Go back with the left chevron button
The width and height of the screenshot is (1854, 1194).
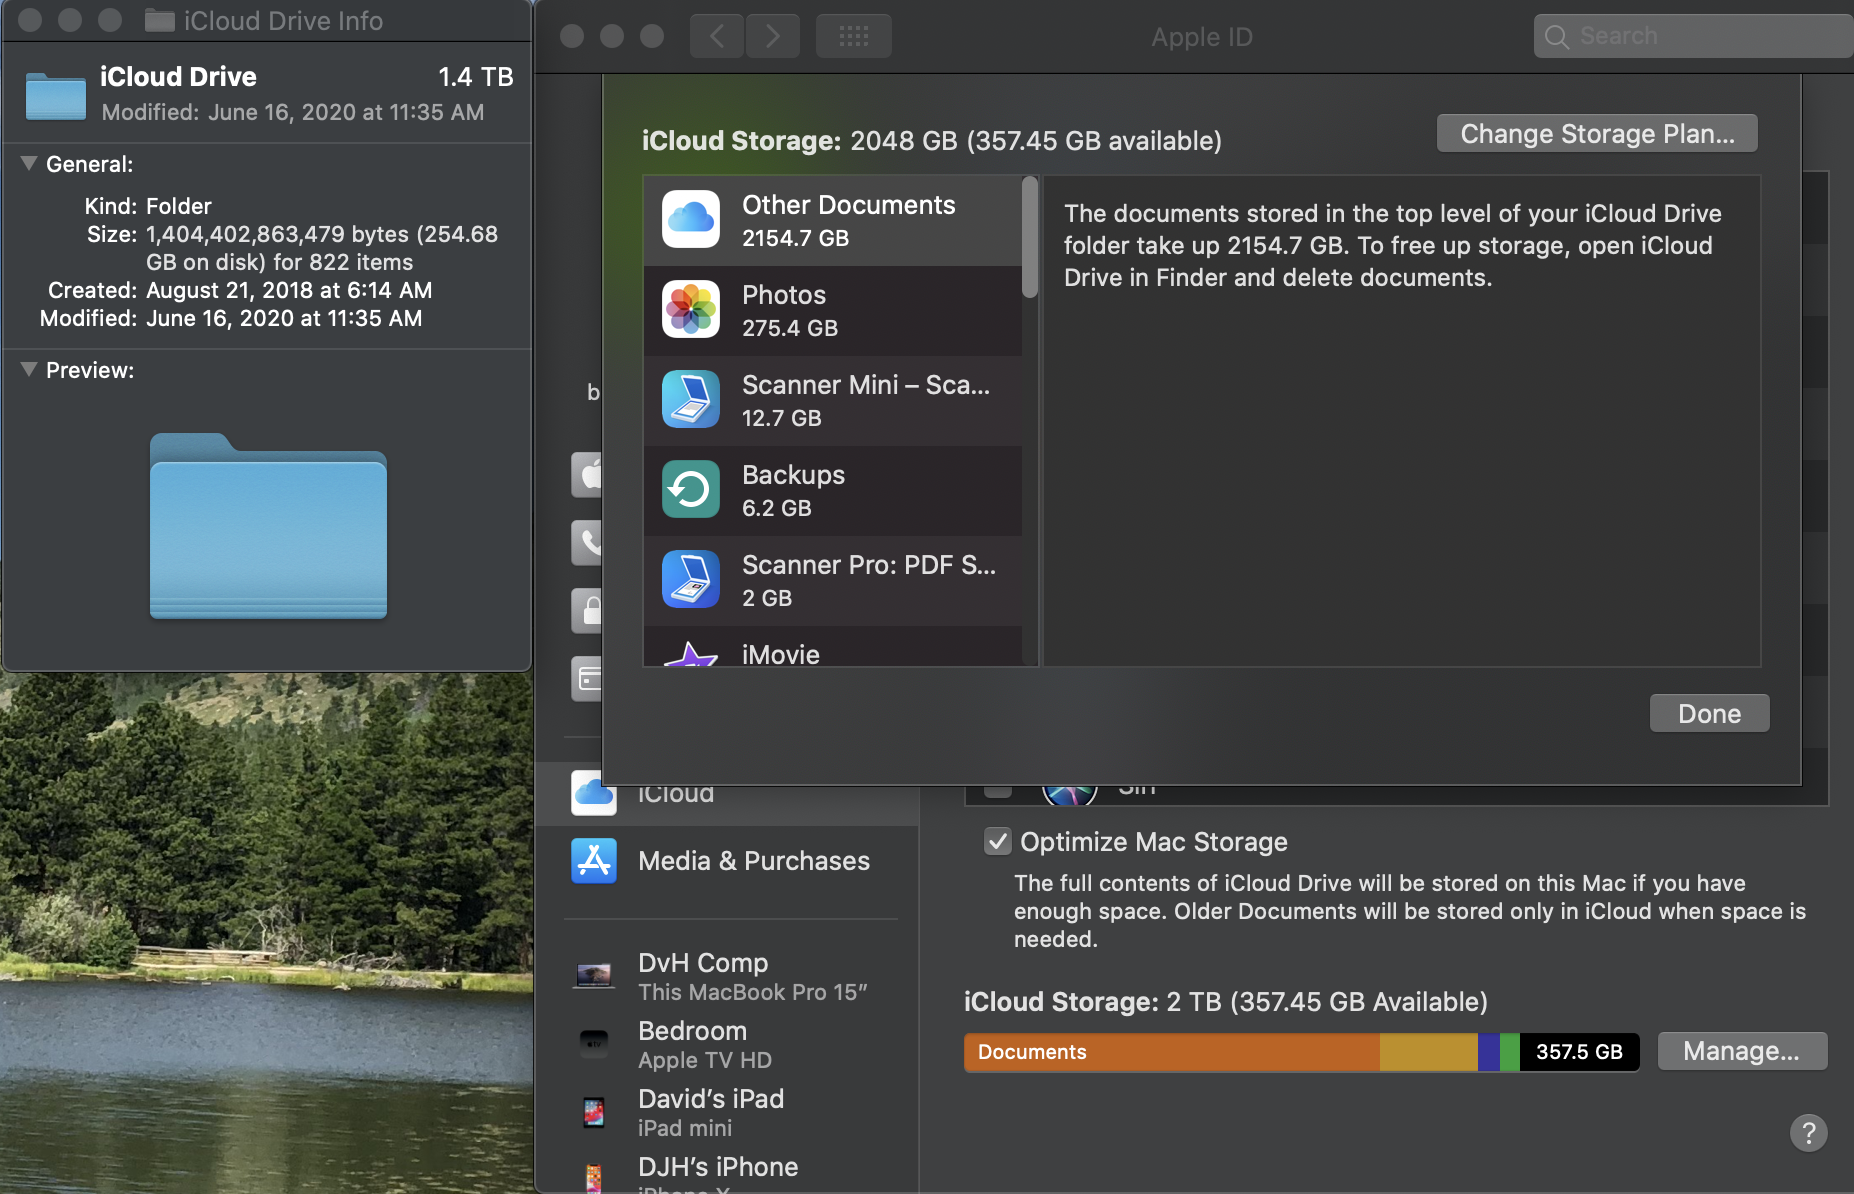[717, 37]
